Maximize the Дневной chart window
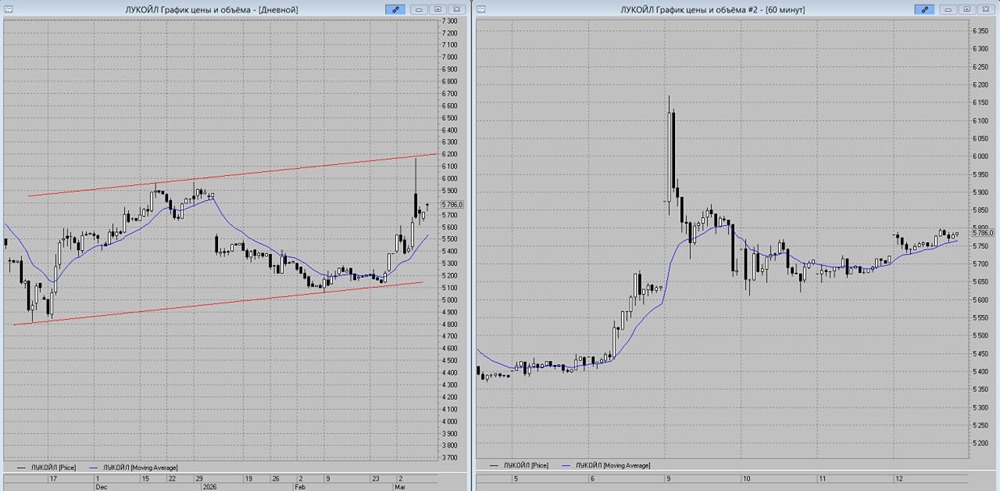 [438, 10]
